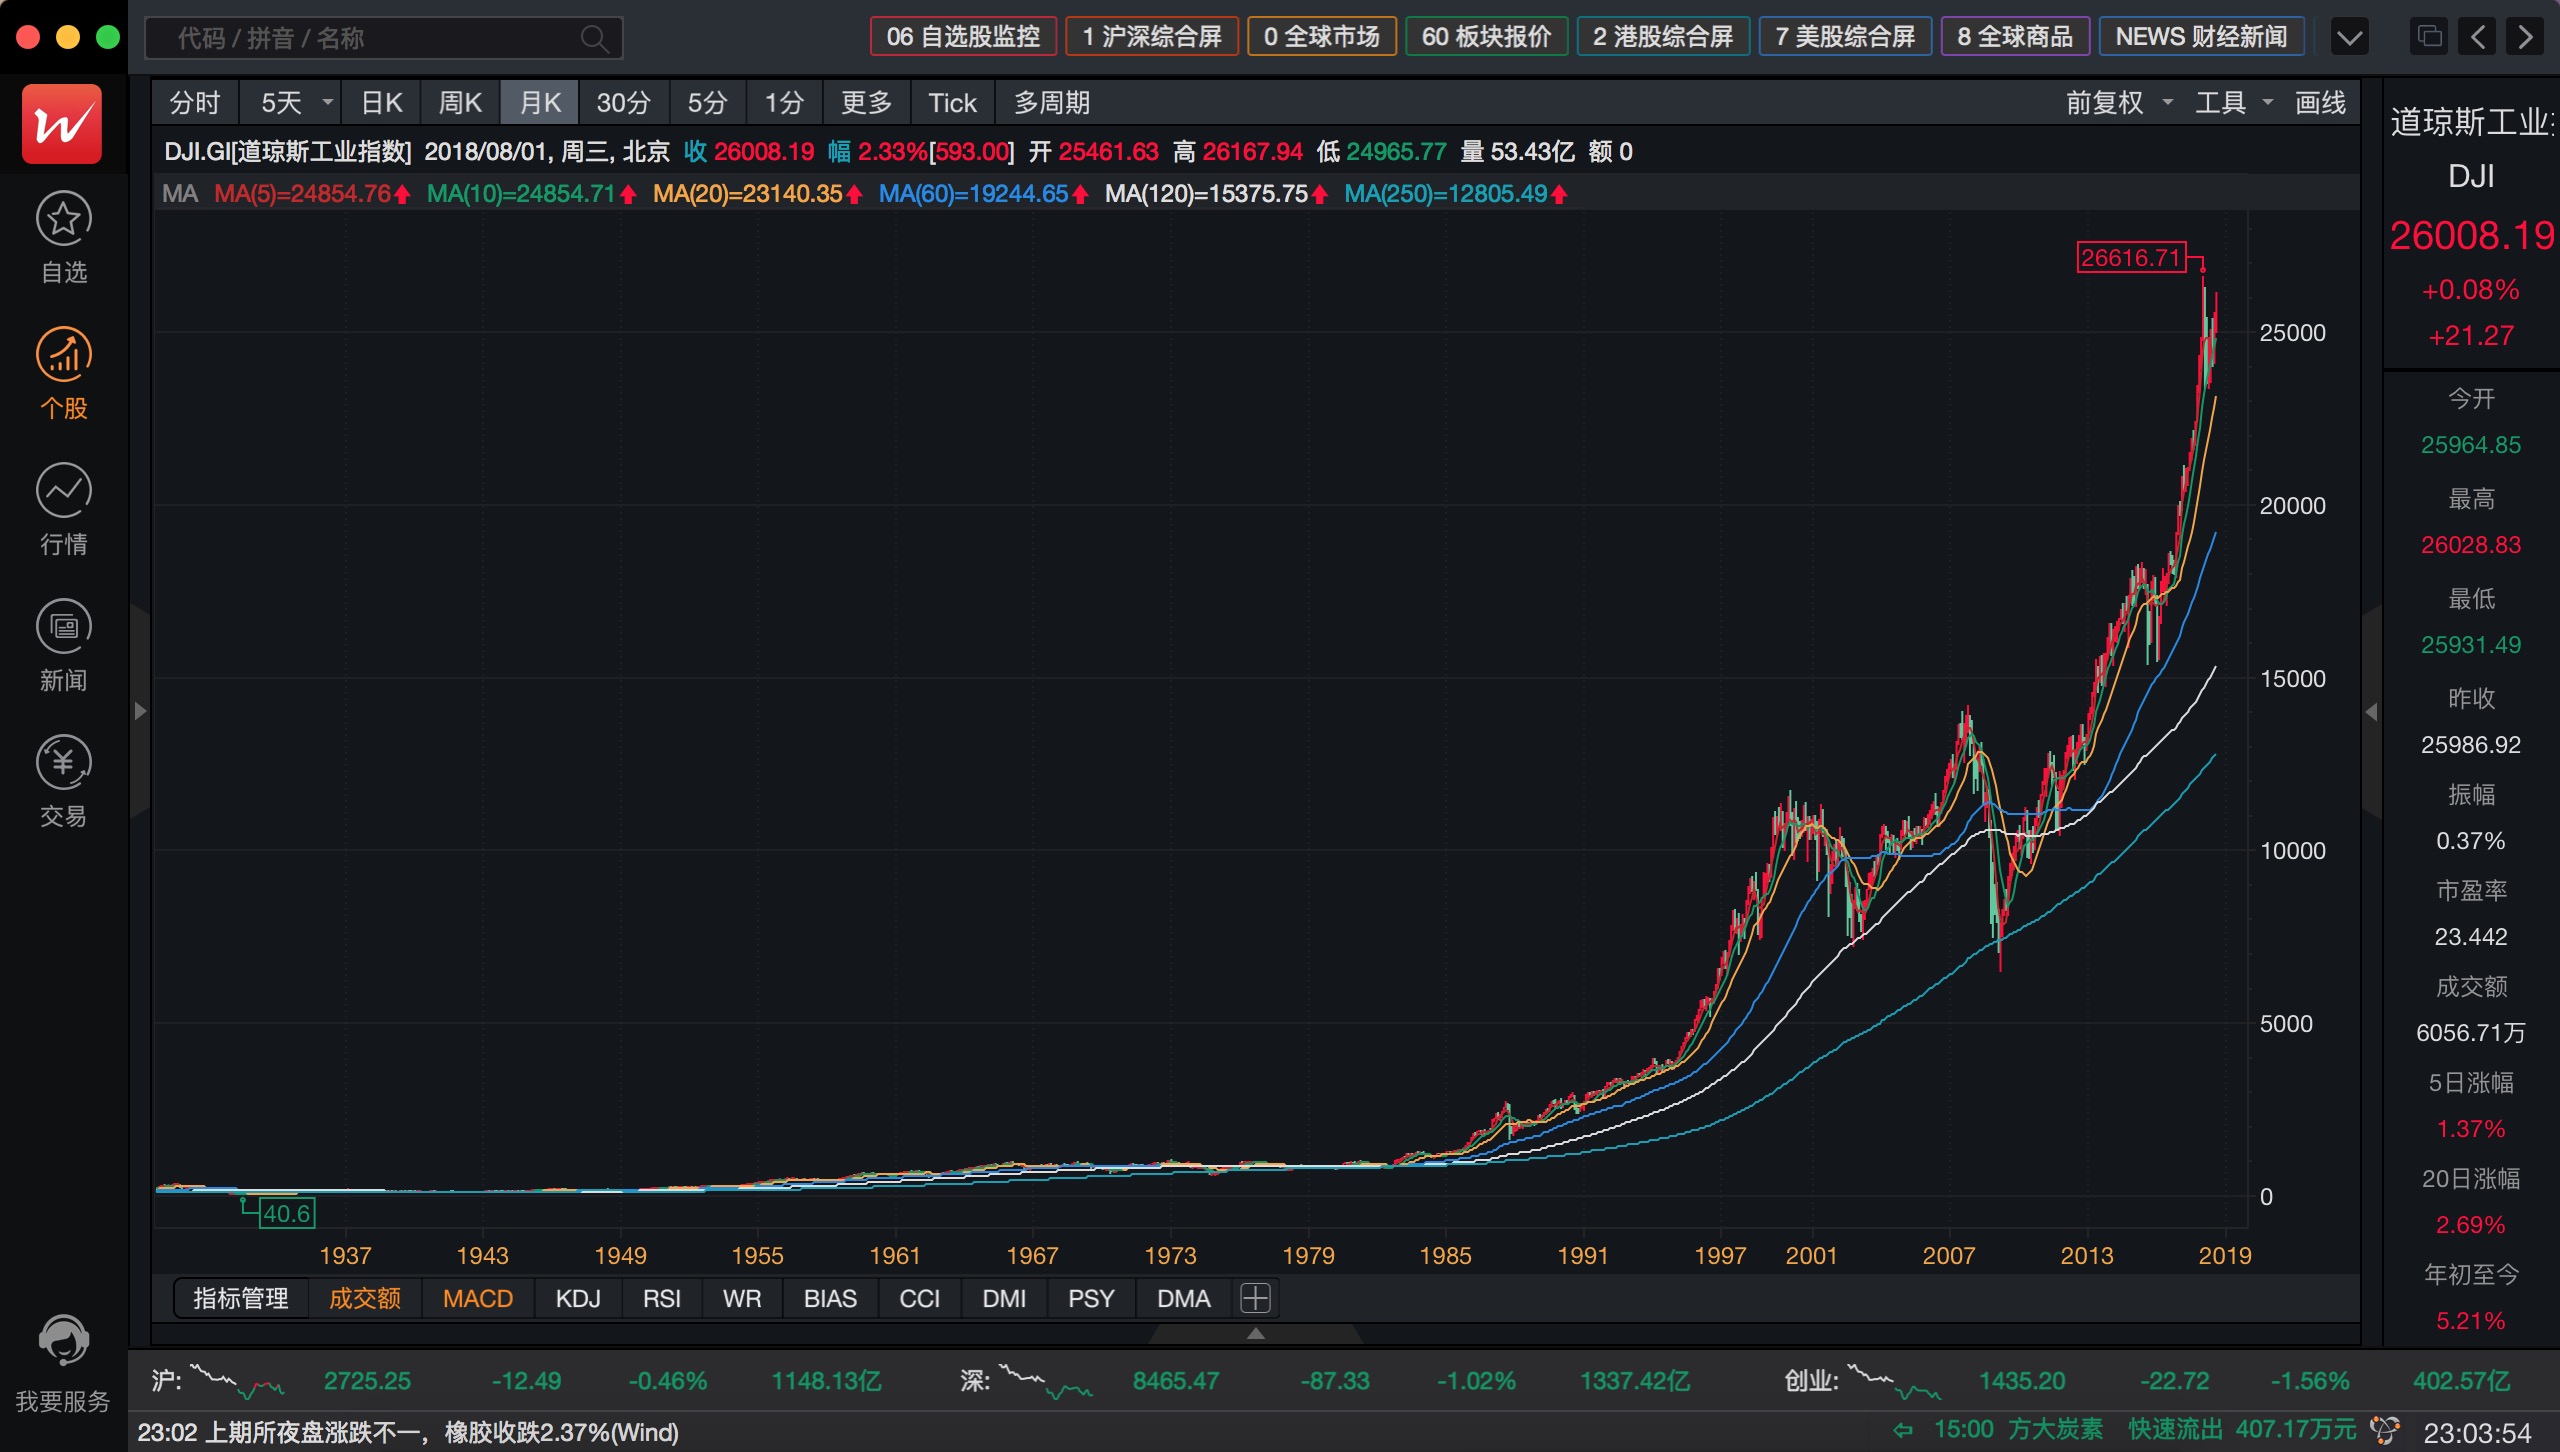Collapse right quote panel with triangle handle
The width and height of the screenshot is (2560, 1452).
pyautogui.click(x=2371, y=711)
